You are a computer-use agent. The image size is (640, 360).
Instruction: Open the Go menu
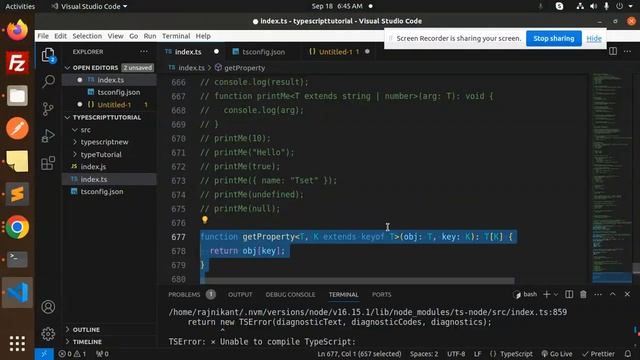[x=133, y=36]
